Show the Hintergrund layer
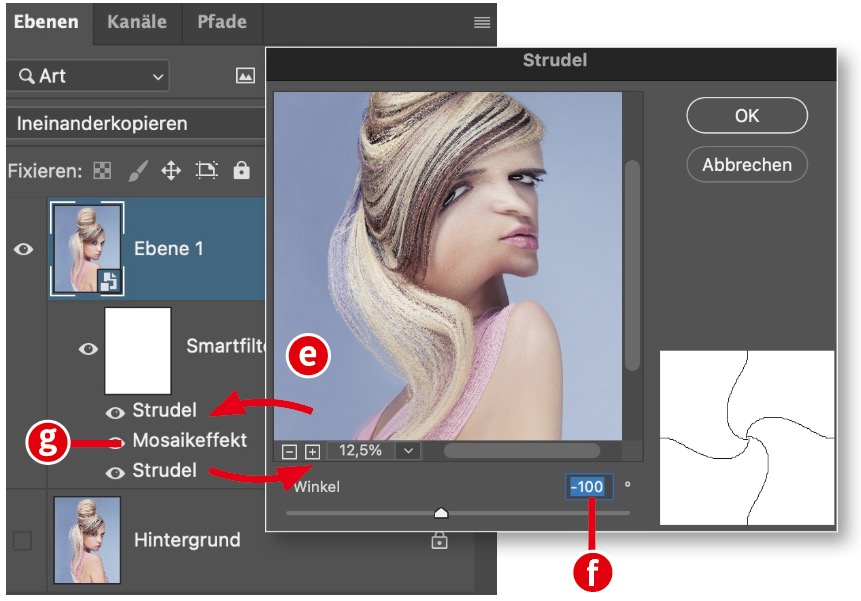861x601 pixels. tap(23, 541)
